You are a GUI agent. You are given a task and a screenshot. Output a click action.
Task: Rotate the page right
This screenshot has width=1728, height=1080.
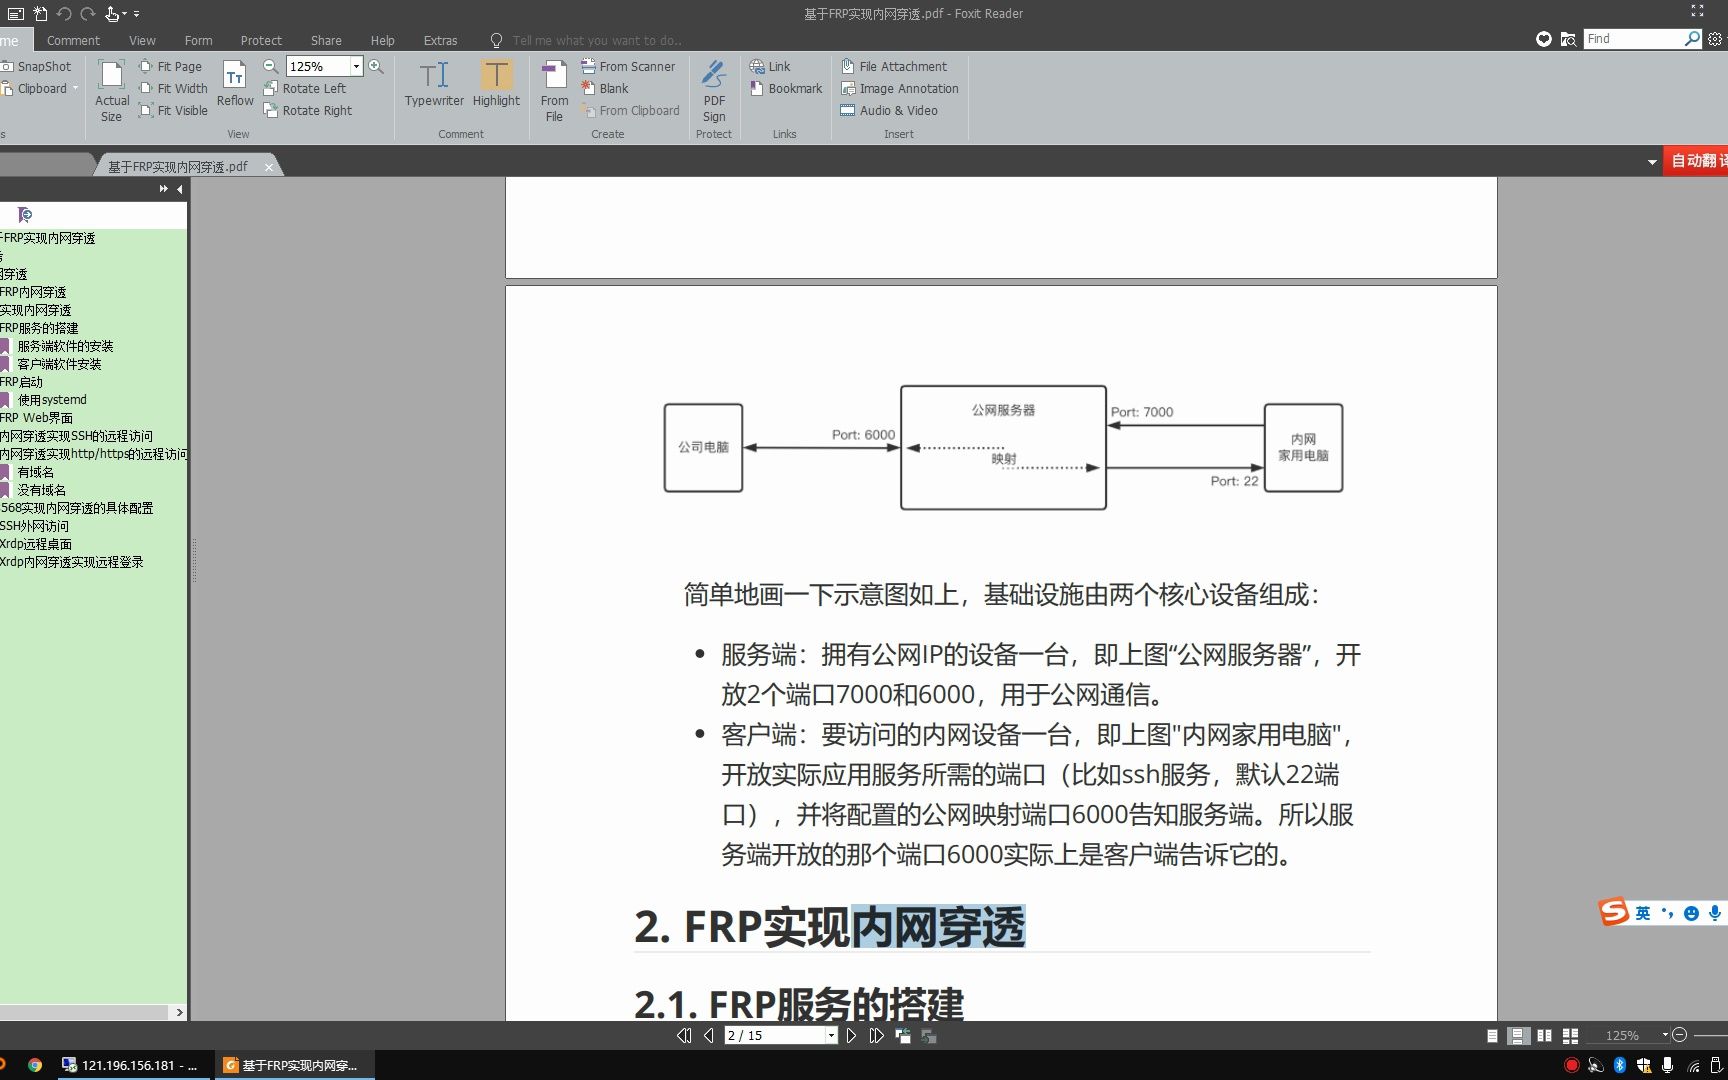308,110
